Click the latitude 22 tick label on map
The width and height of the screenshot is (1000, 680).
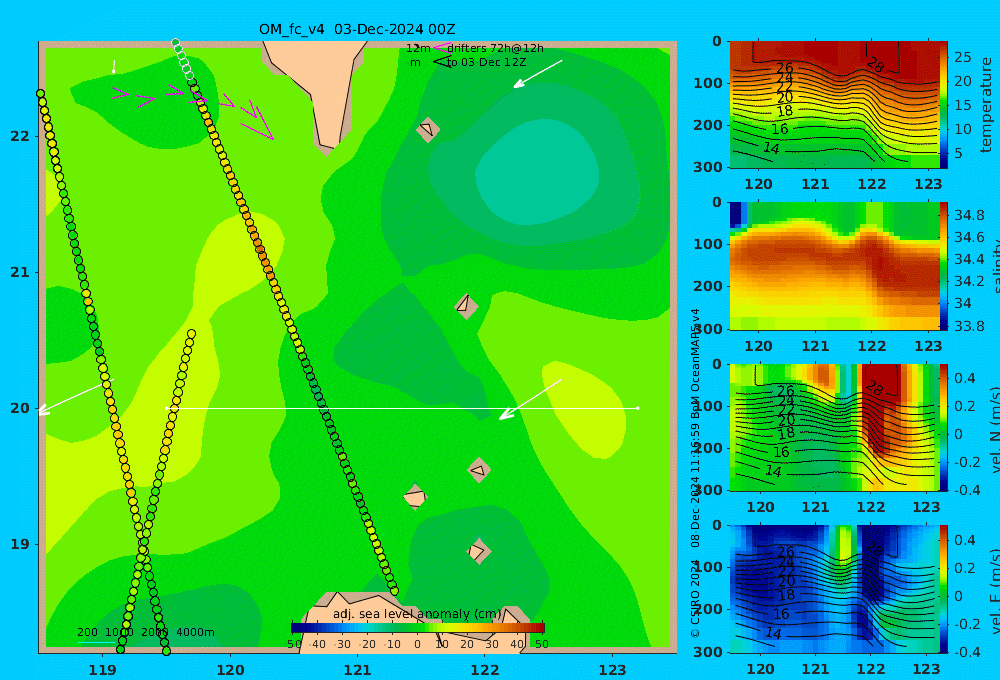[20, 136]
